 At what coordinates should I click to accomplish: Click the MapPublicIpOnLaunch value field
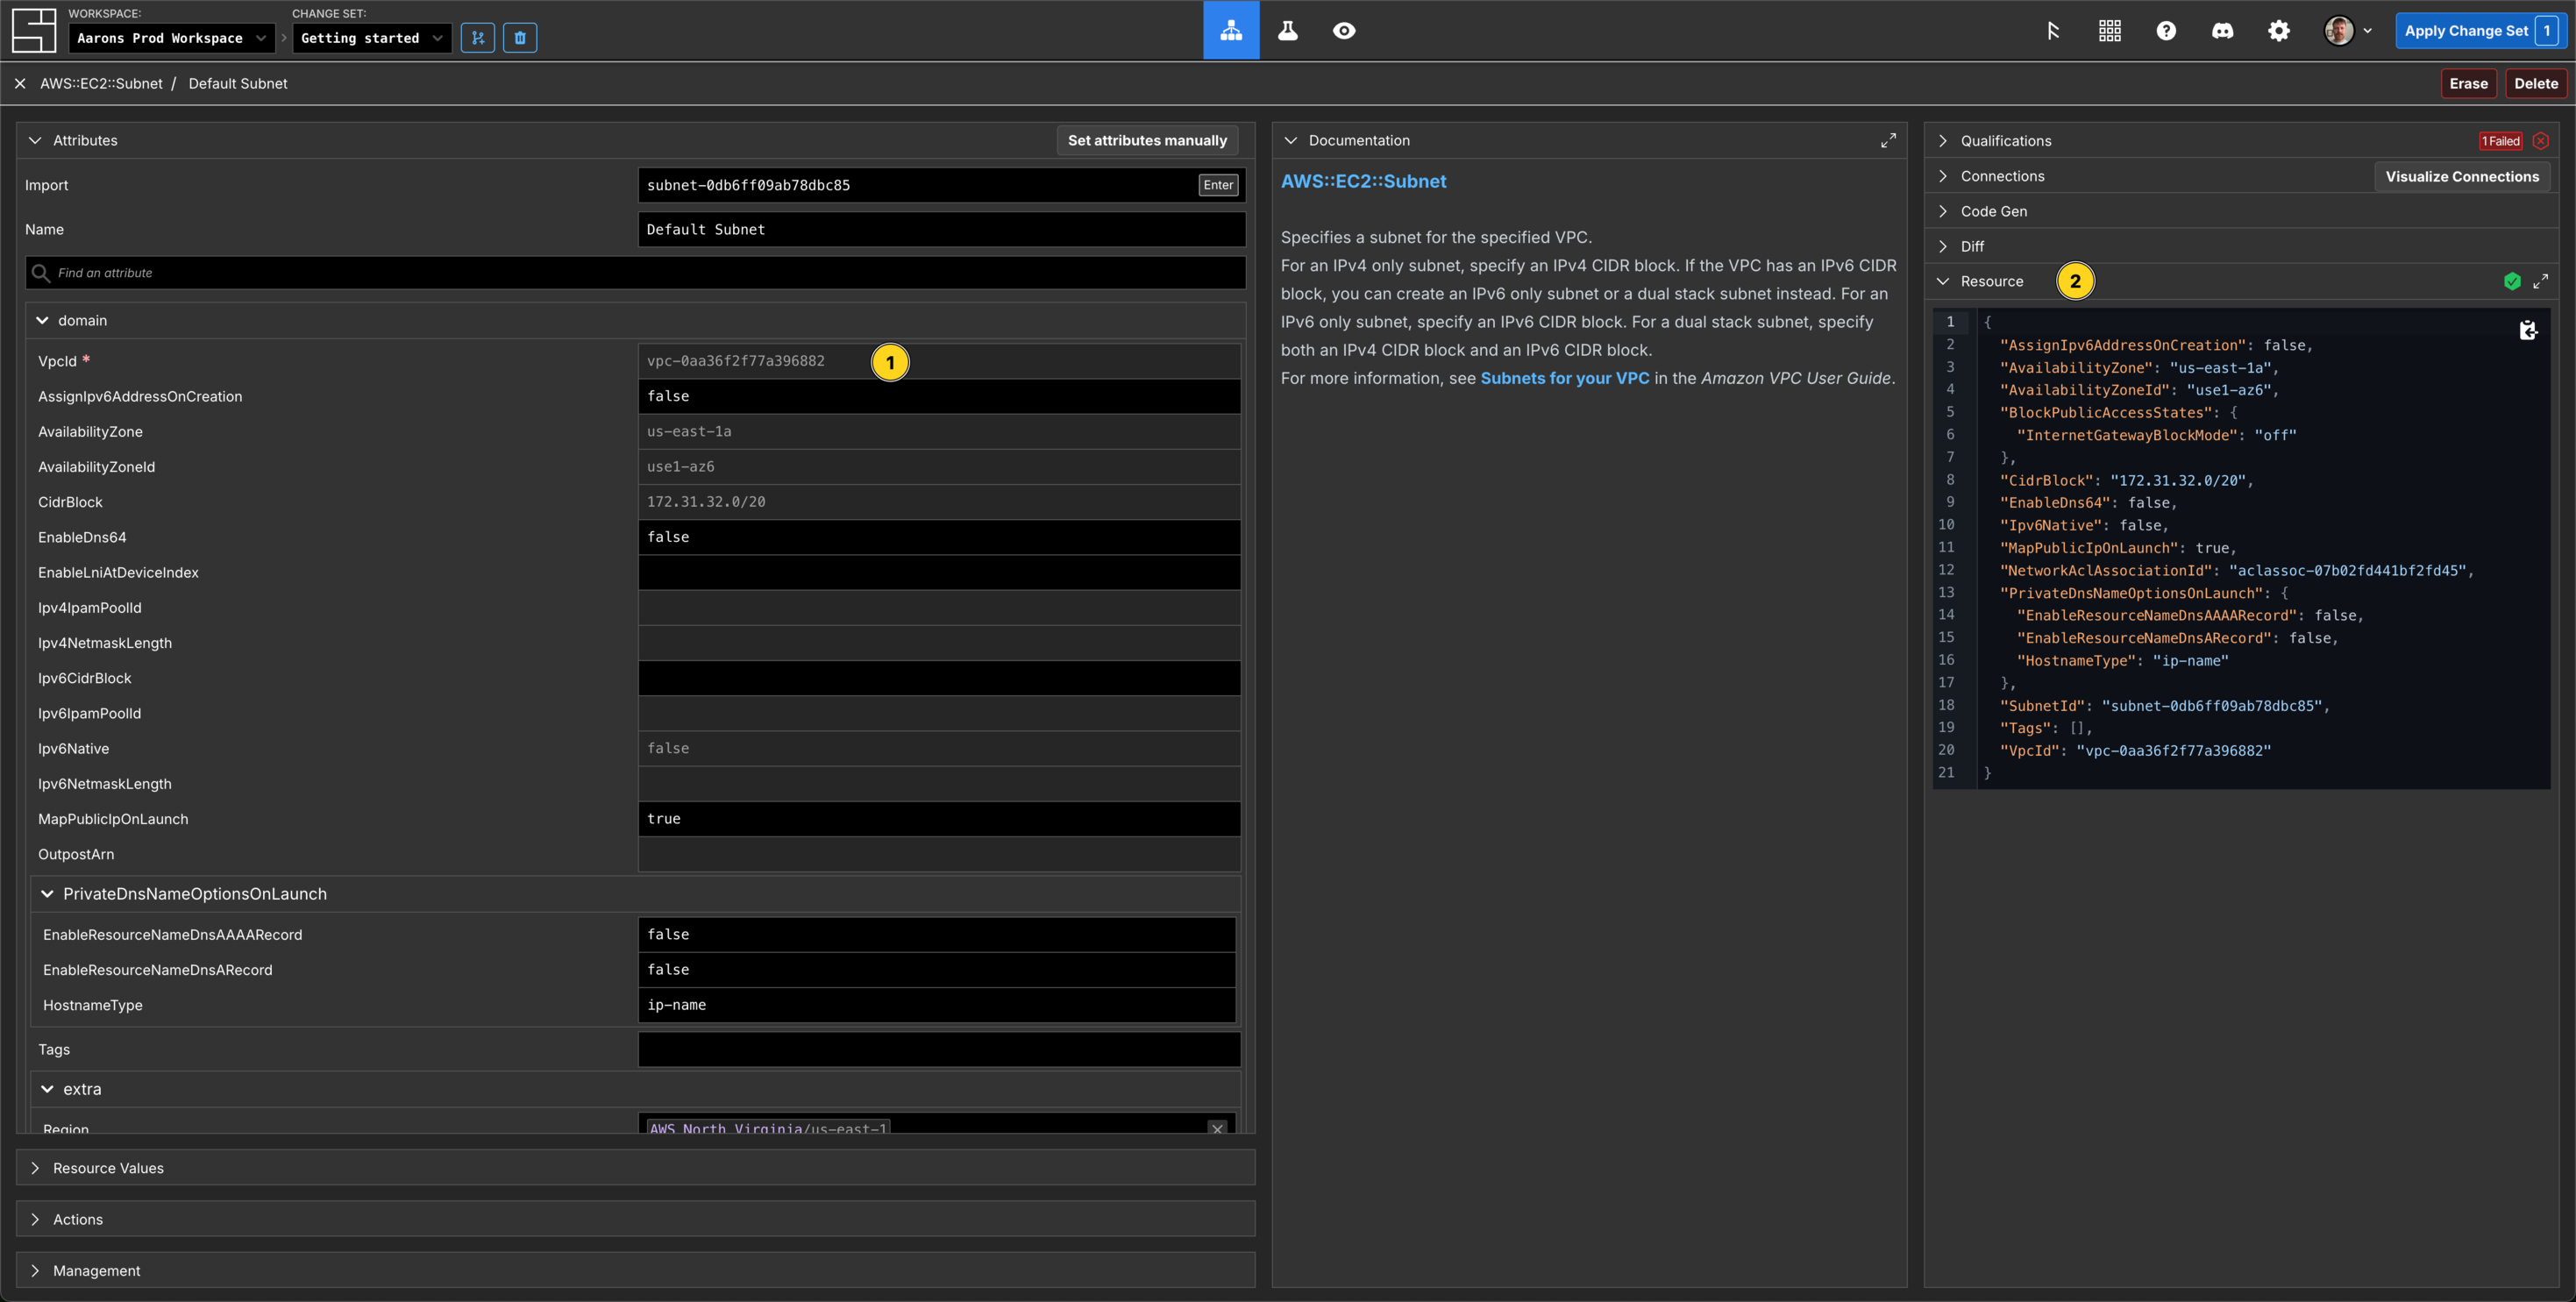[939, 819]
